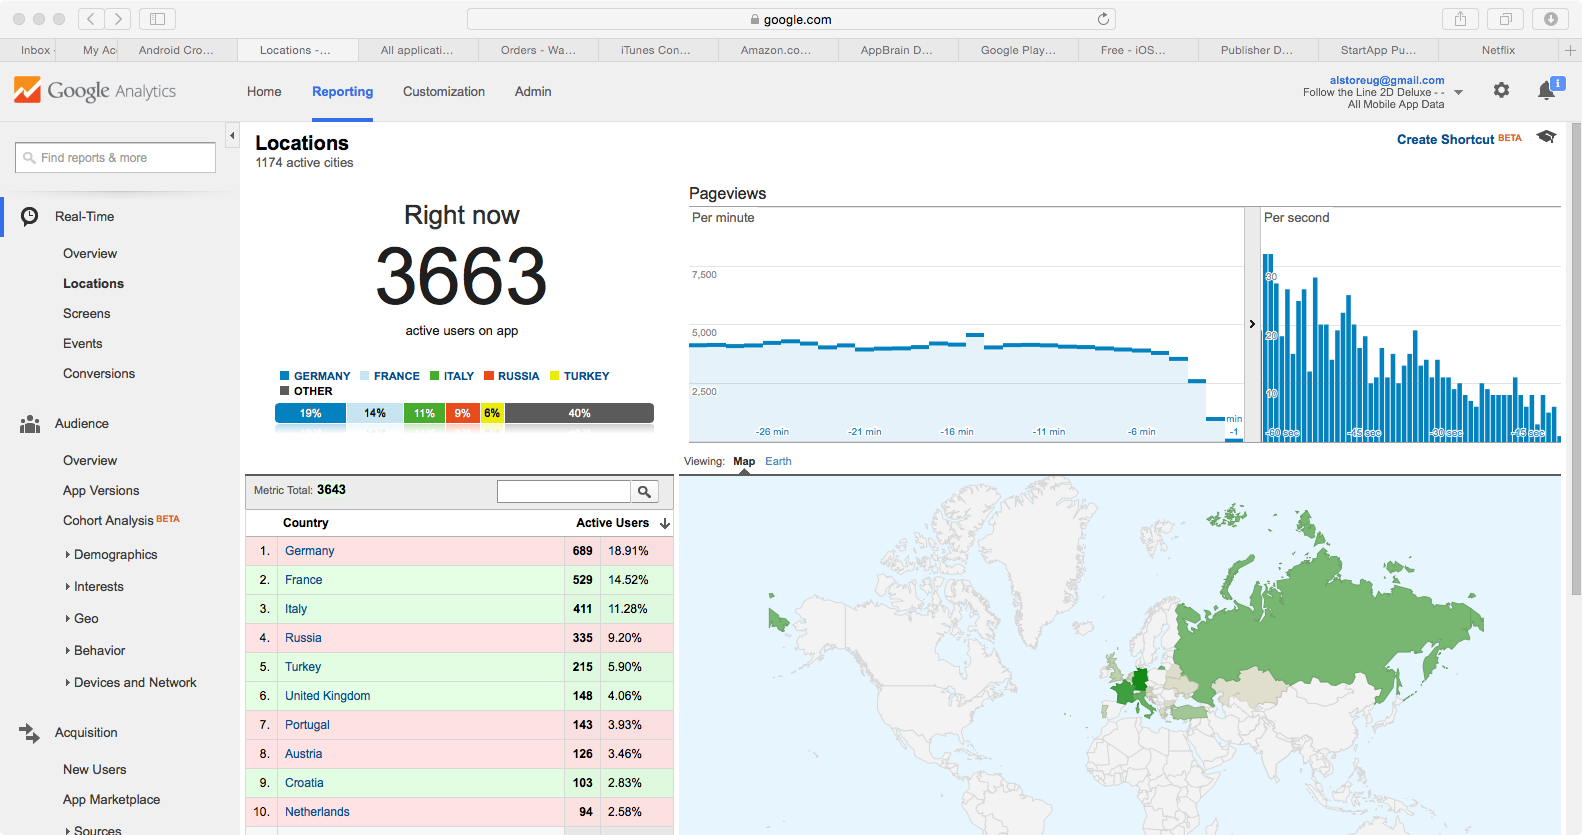Click the Acquisition arrow icon
1582x835 pixels.
[30, 733]
